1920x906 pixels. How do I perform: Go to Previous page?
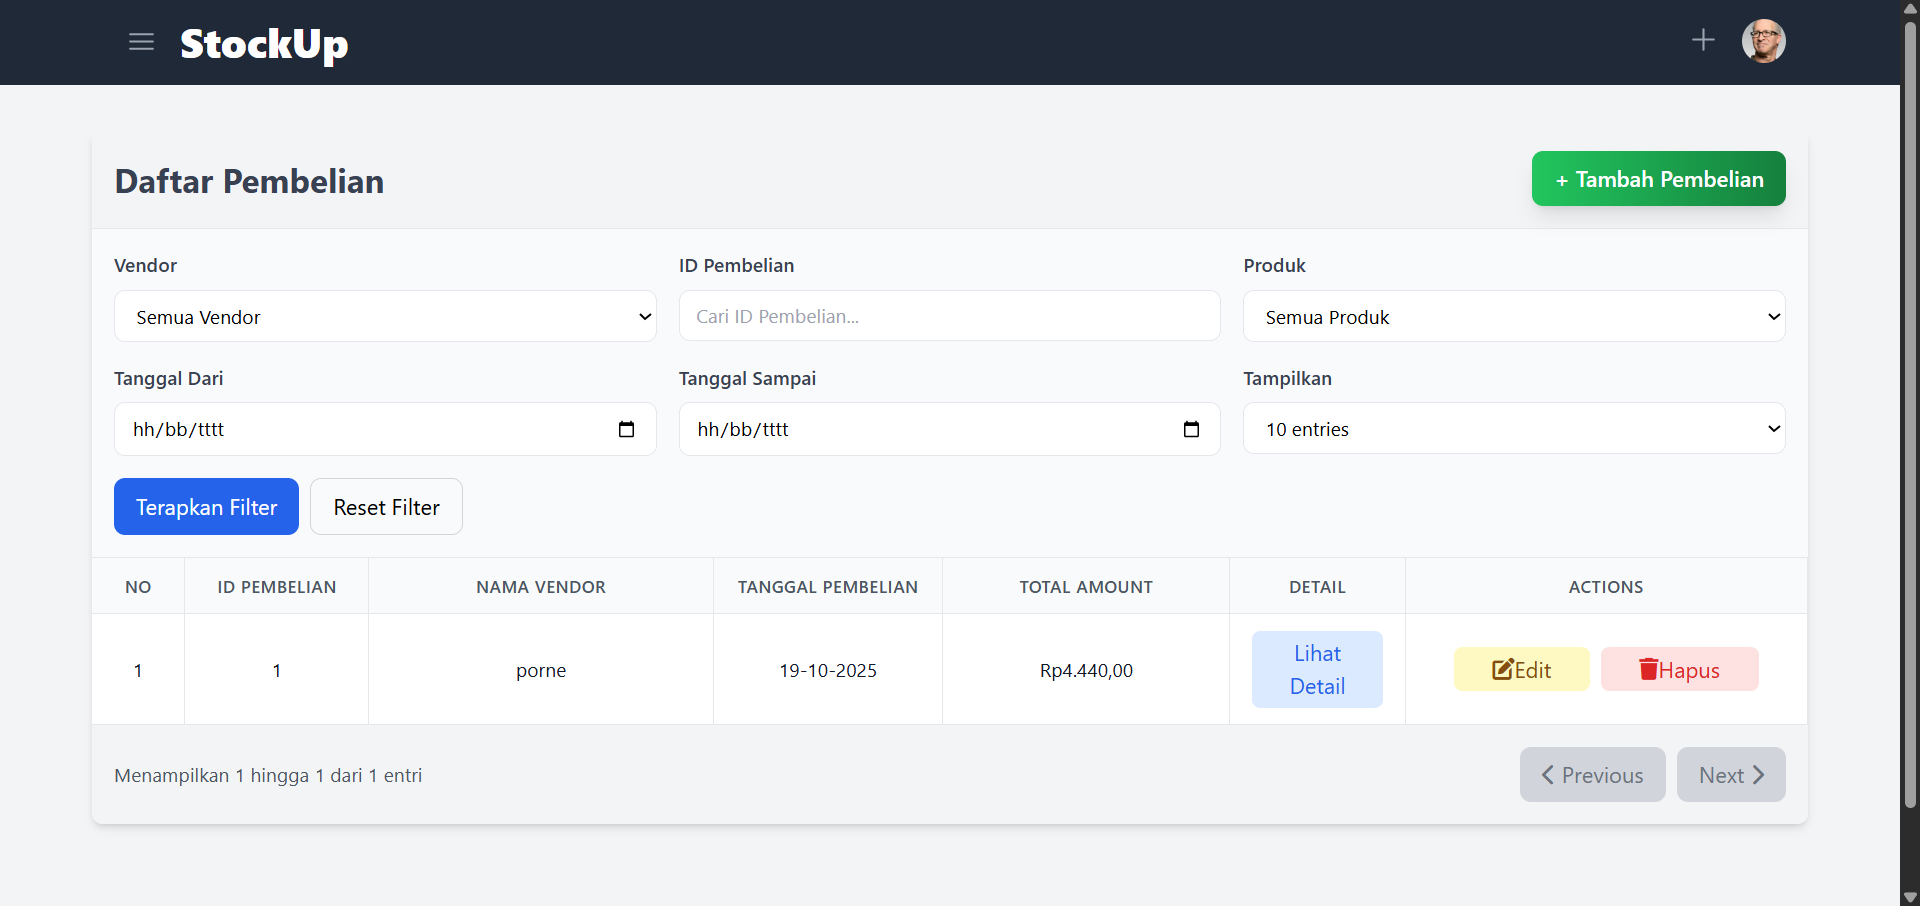click(1592, 775)
